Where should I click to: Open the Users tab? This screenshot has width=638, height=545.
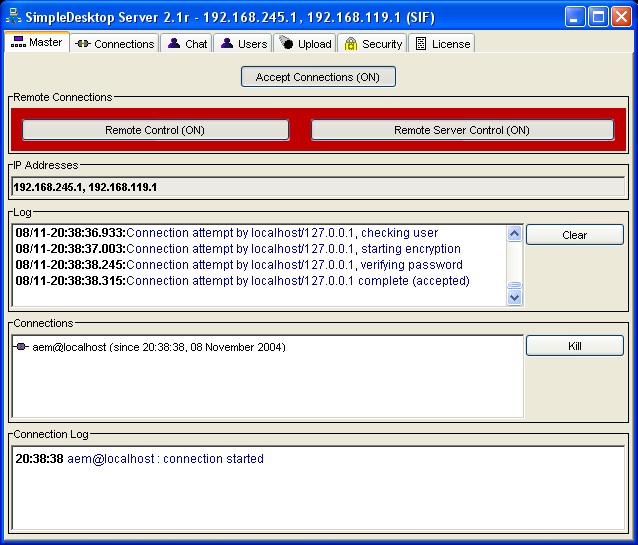point(243,43)
